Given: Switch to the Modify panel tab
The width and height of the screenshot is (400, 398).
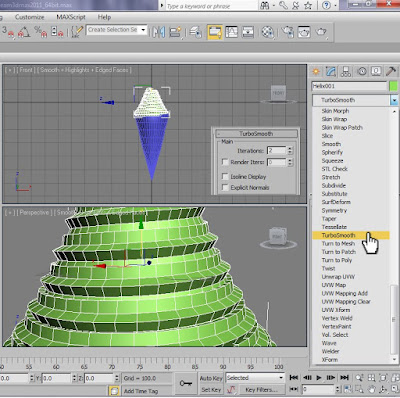Looking at the screenshot, I should pyautogui.click(x=331, y=71).
